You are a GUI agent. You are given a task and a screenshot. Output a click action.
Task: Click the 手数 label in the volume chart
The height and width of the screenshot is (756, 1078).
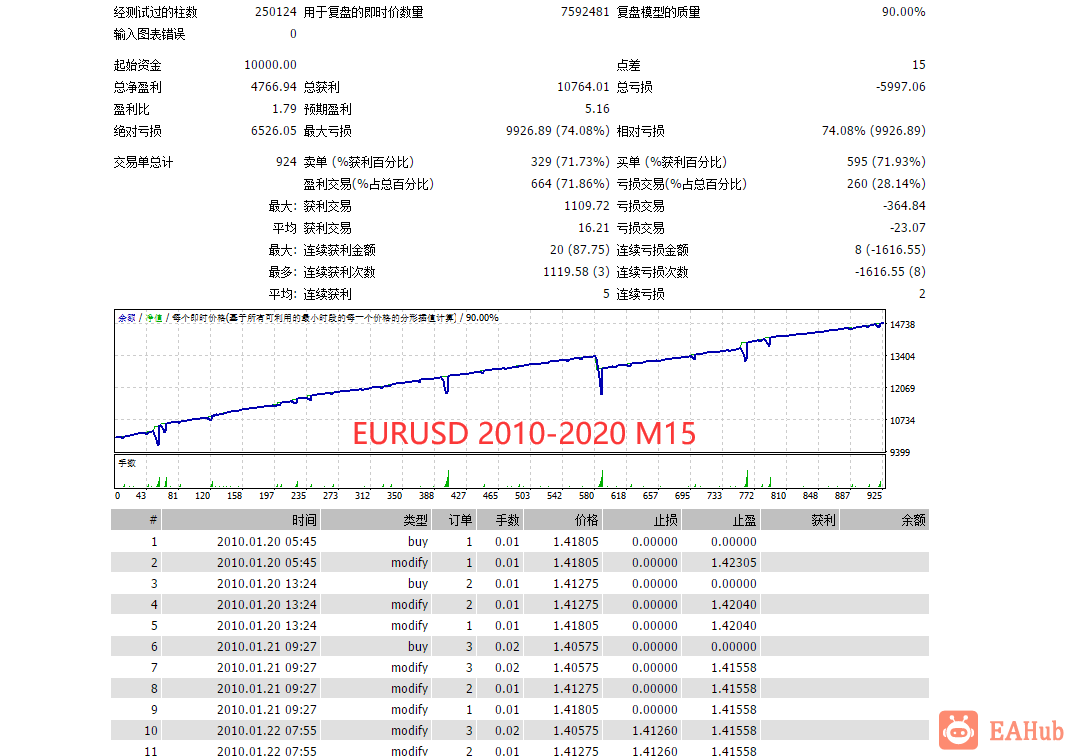[127, 463]
